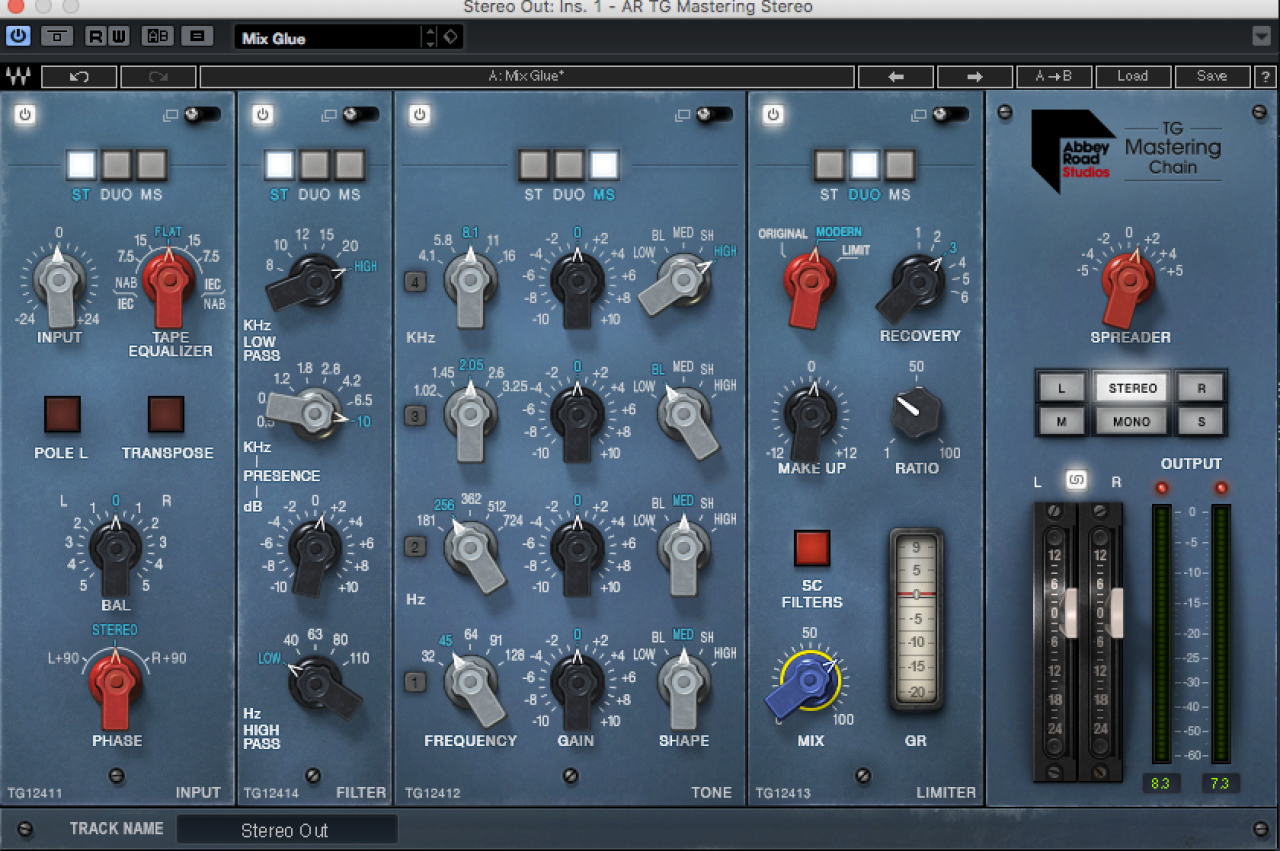The image size is (1280, 851).
Task: Click the blue MIX knob
Action: pyautogui.click(x=808, y=682)
